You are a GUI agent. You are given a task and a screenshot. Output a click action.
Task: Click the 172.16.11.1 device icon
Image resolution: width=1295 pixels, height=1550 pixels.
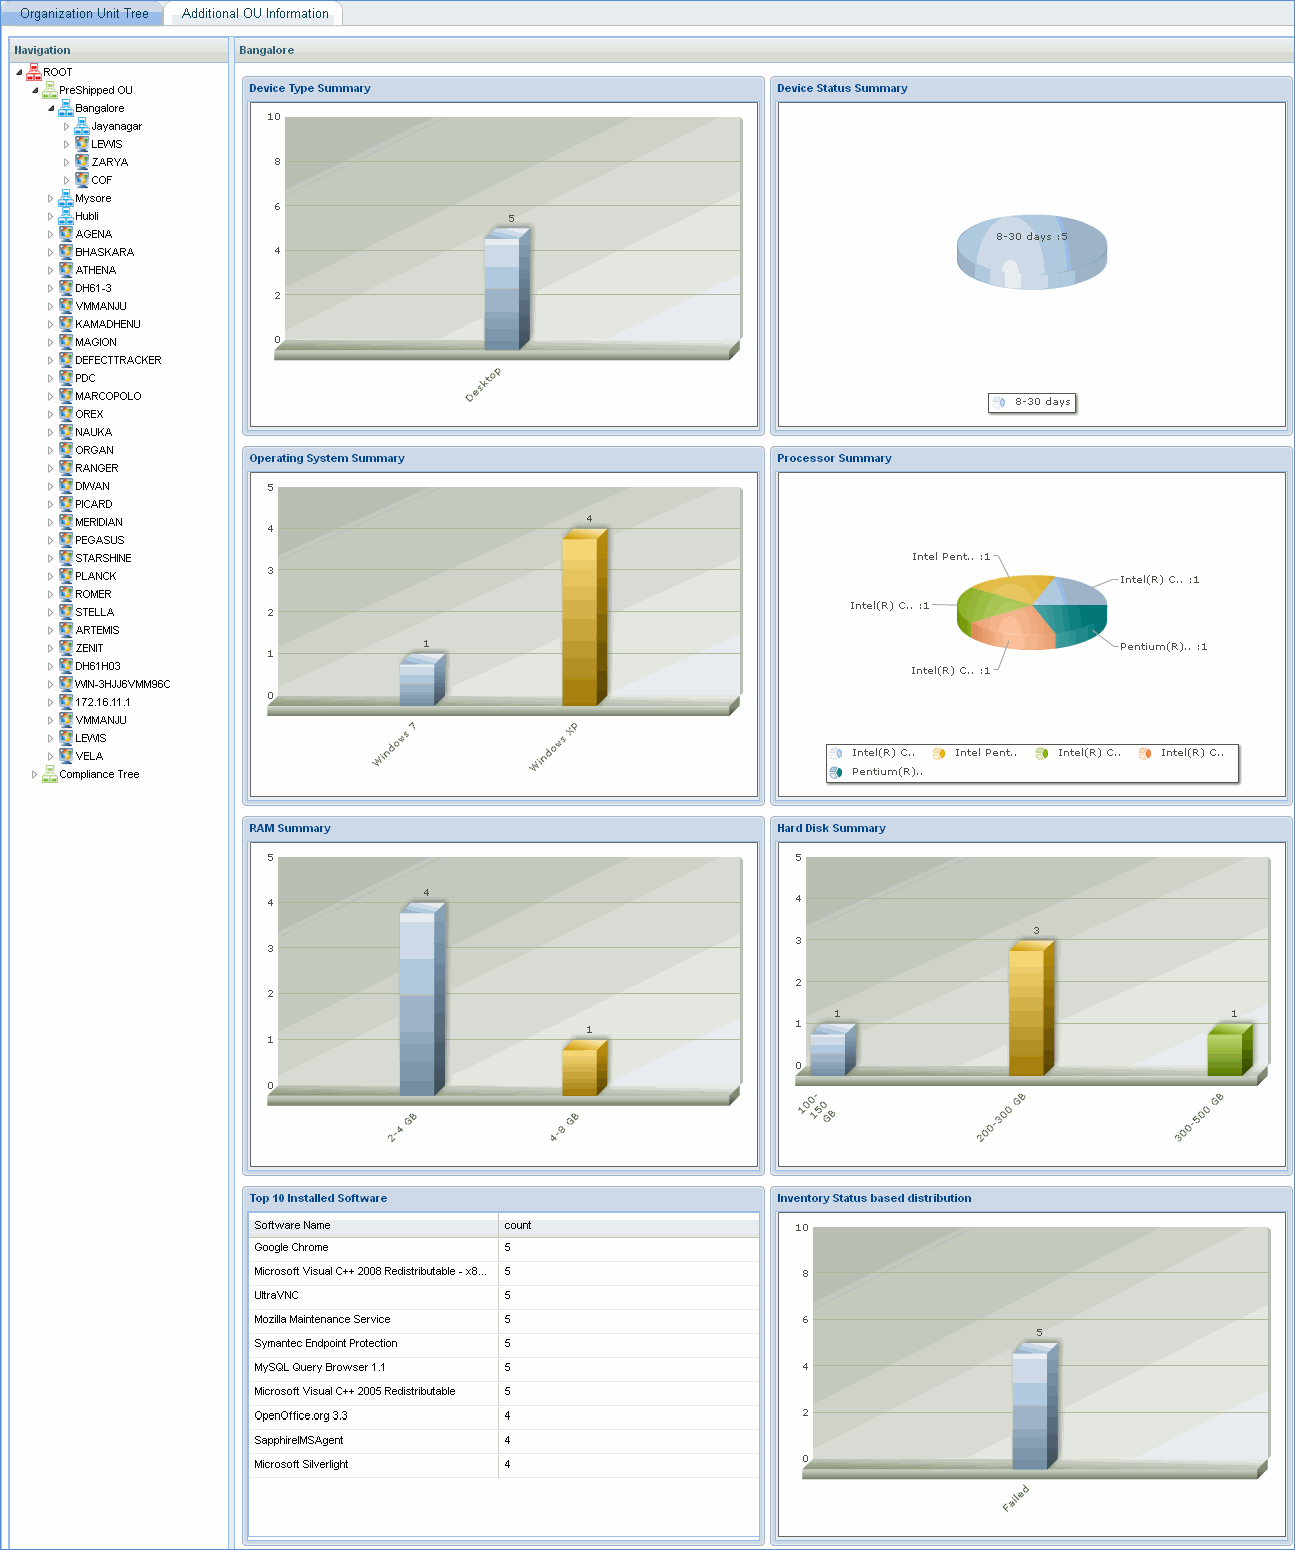coord(66,702)
